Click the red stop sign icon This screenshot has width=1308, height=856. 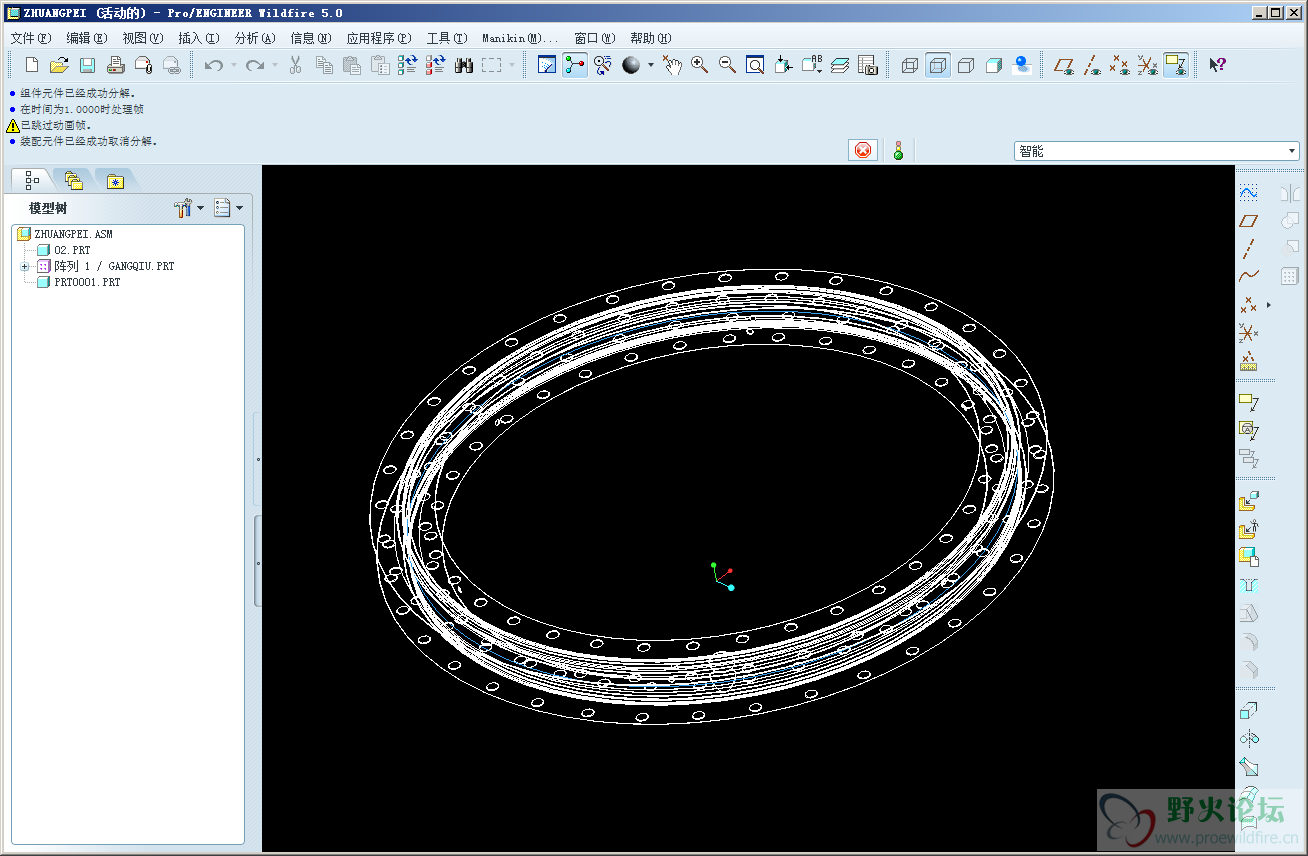[862, 150]
